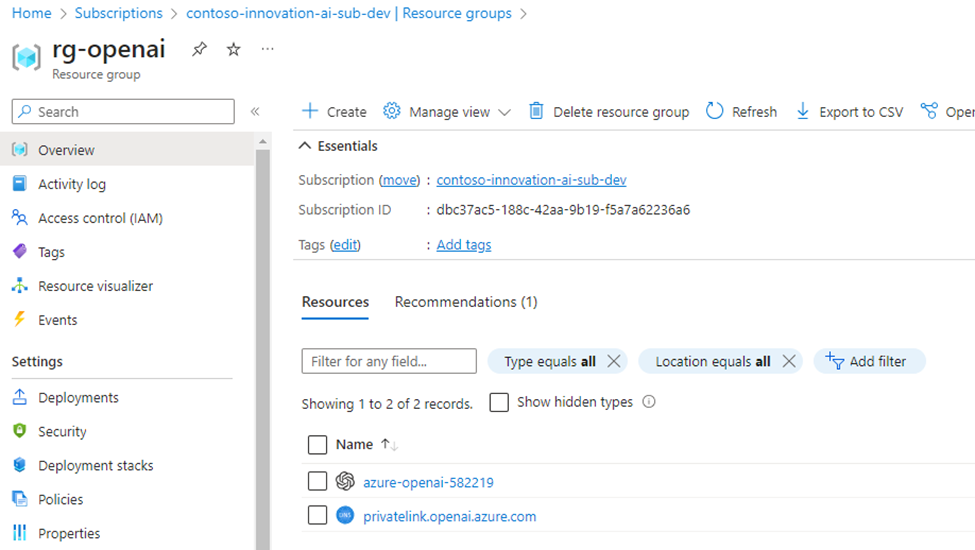
Task: Go to Subscriptions breadcrumb
Action: point(119,13)
